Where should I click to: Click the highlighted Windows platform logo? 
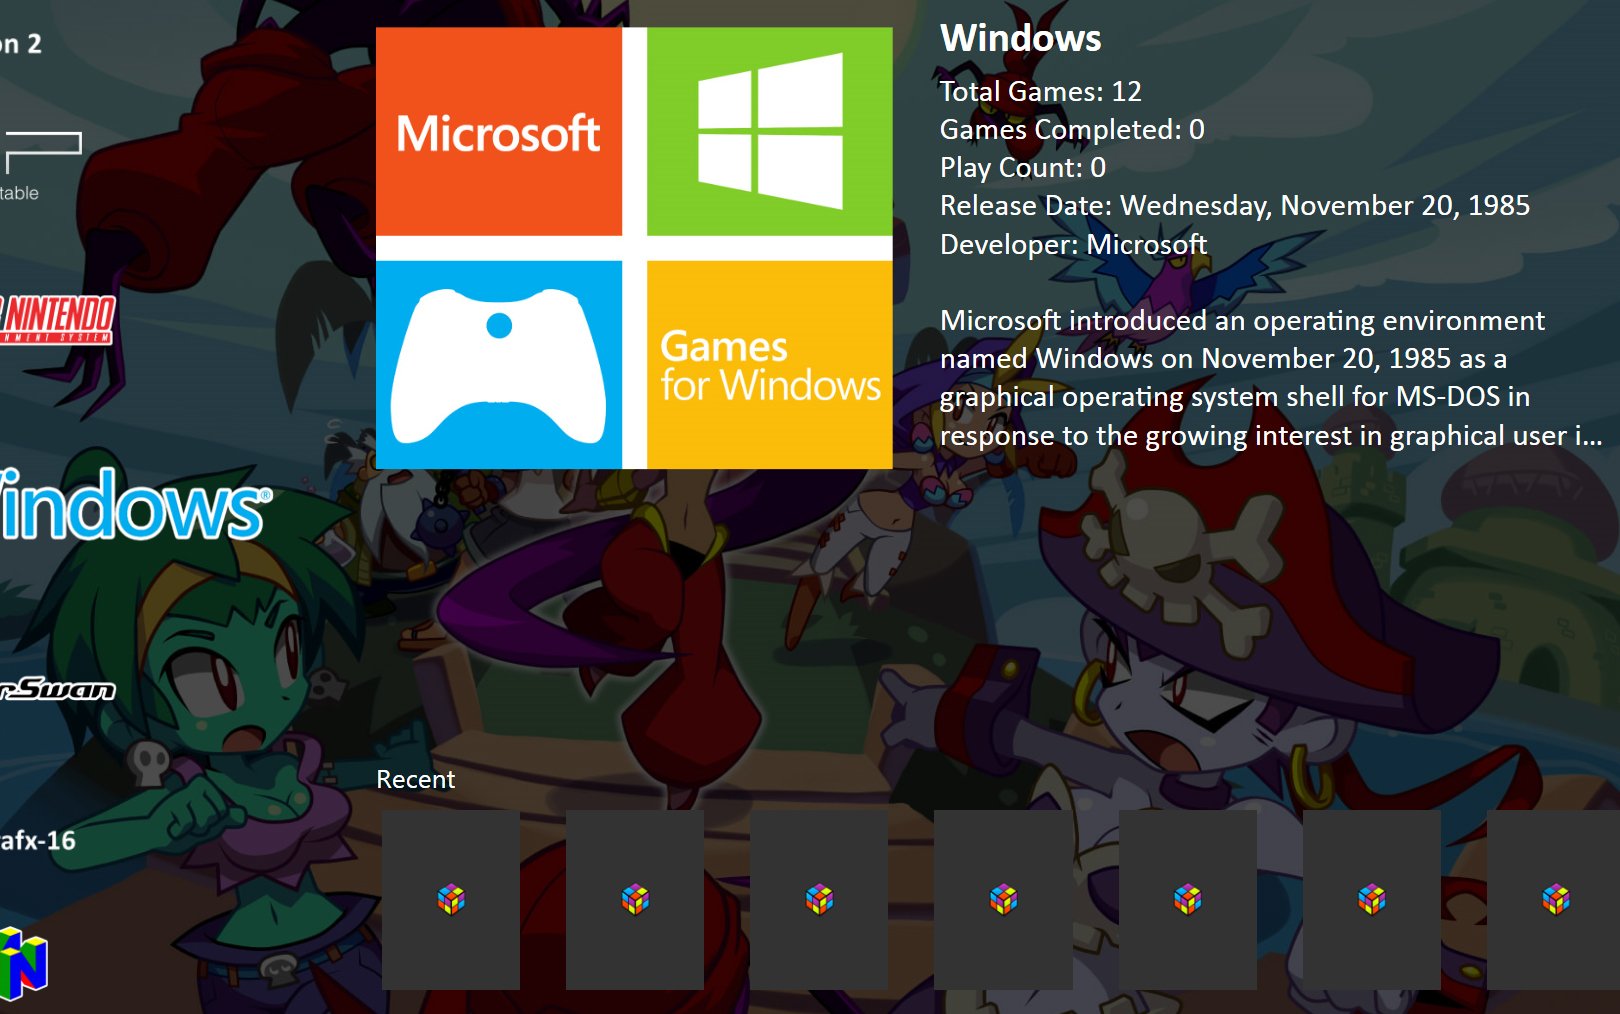pyautogui.click(x=134, y=507)
